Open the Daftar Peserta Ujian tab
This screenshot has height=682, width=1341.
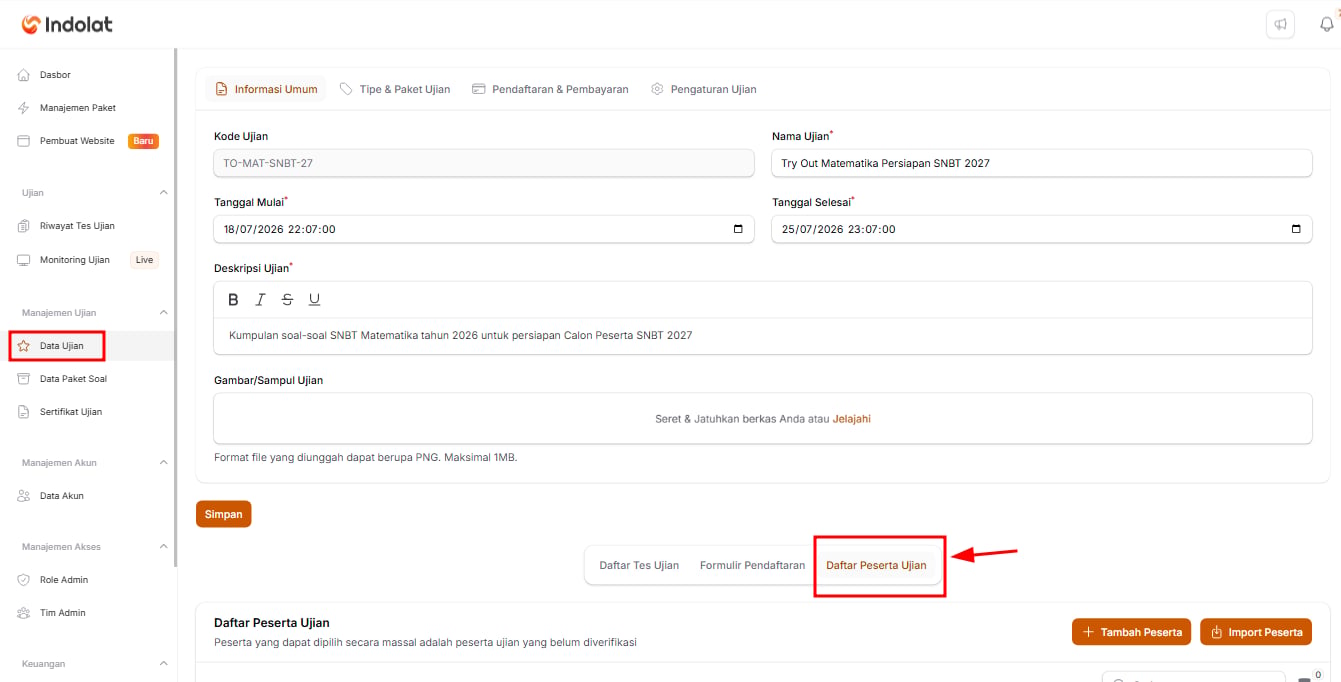click(x=876, y=565)
